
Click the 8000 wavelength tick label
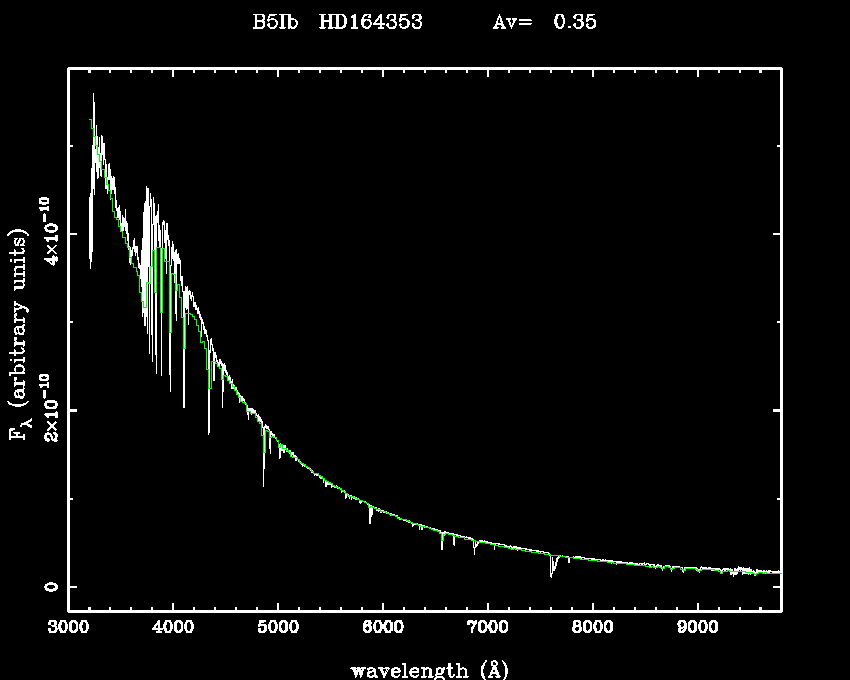[x=592, y=629]
